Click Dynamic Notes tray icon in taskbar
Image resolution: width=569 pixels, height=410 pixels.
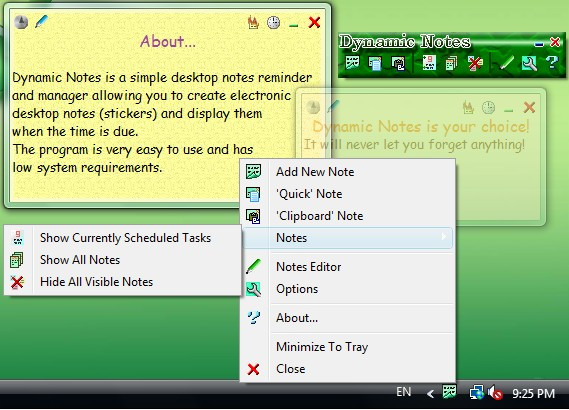tap(449, 392)
